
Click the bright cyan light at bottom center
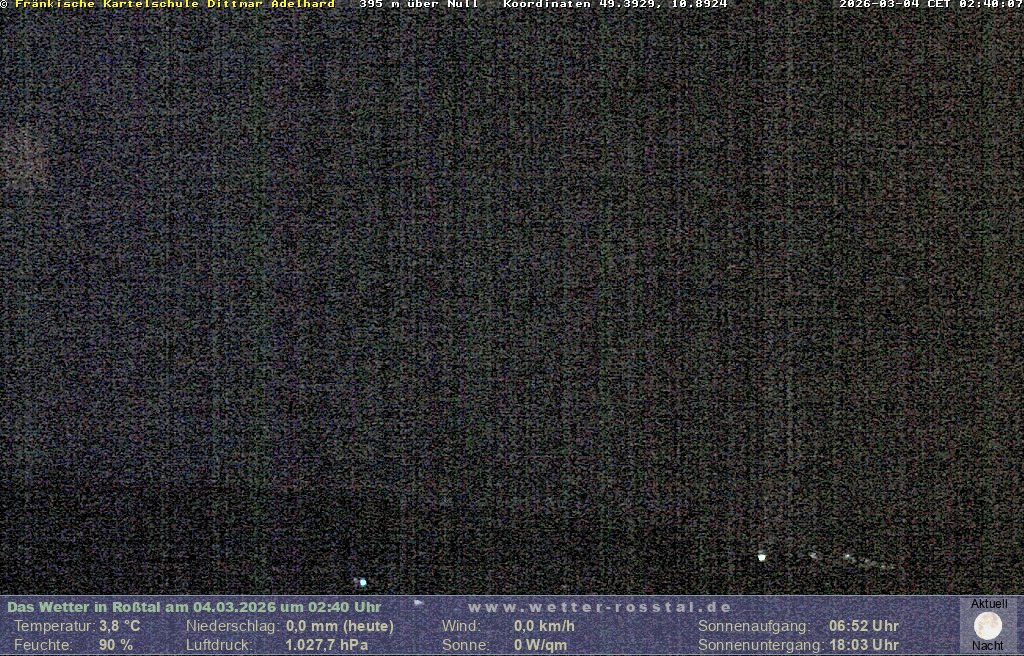point(362,582)
